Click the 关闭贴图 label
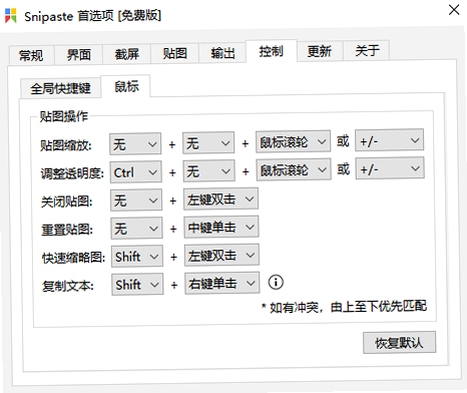The width and height of the screenshot is (467, 393). [x=66, y=202]
